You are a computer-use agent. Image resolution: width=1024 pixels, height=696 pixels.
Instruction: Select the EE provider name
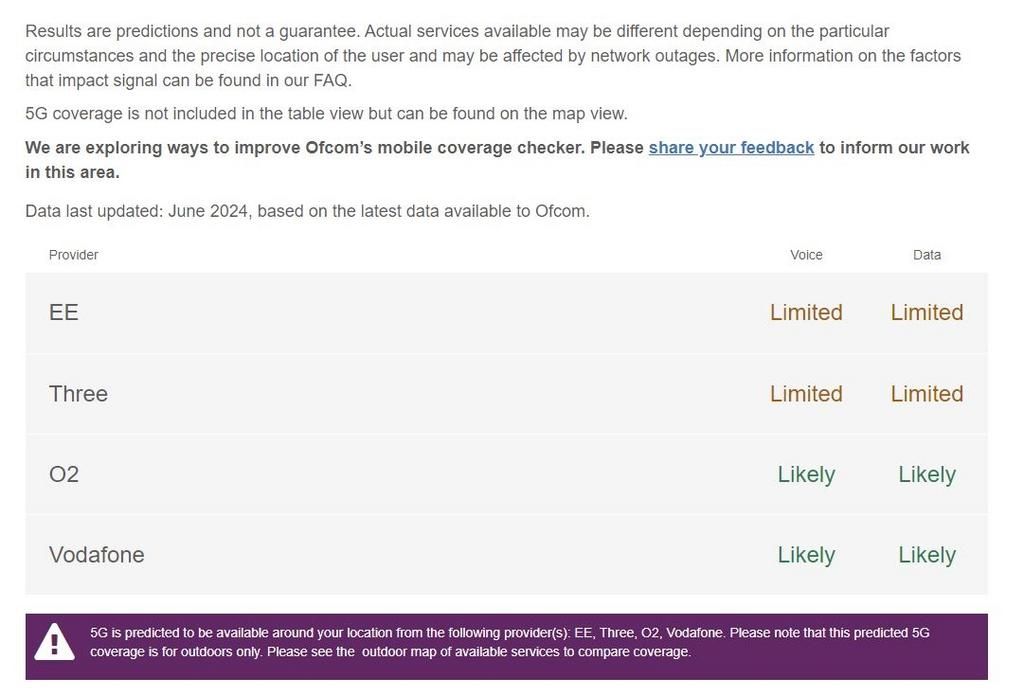click(x=64, y=312)
